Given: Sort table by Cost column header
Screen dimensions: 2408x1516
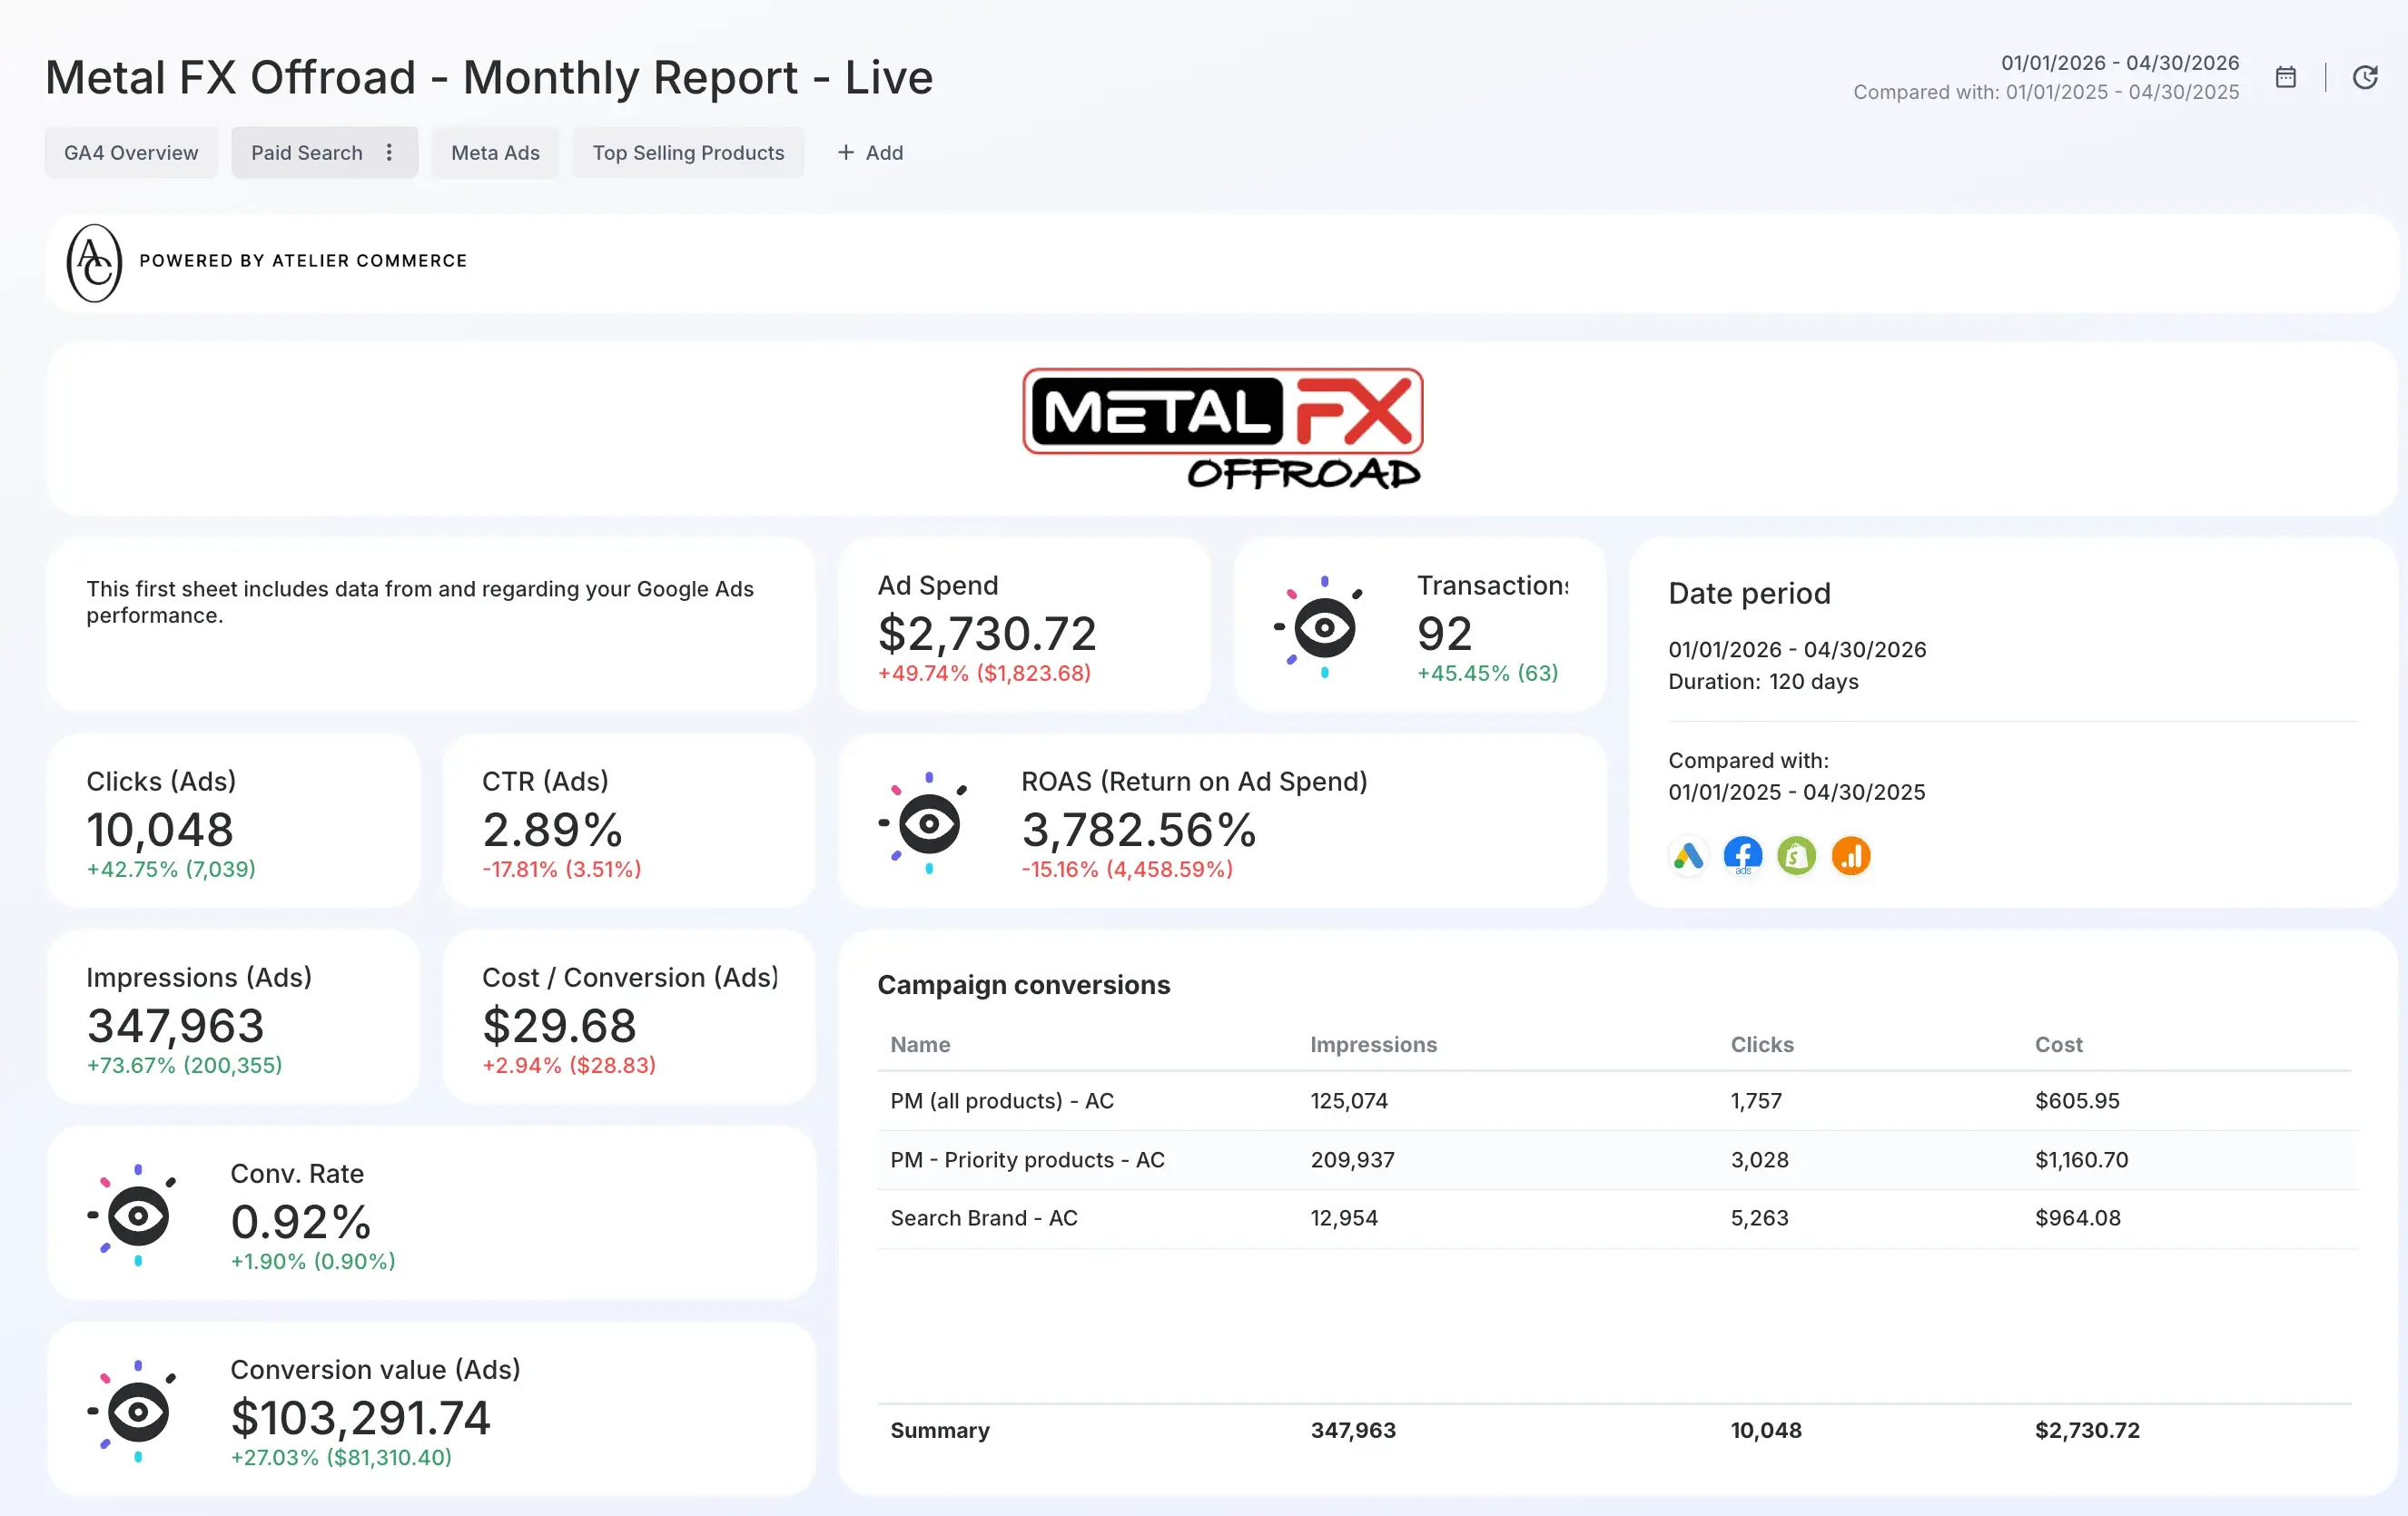Looking at the screenshot, I should point(2058,1044).
